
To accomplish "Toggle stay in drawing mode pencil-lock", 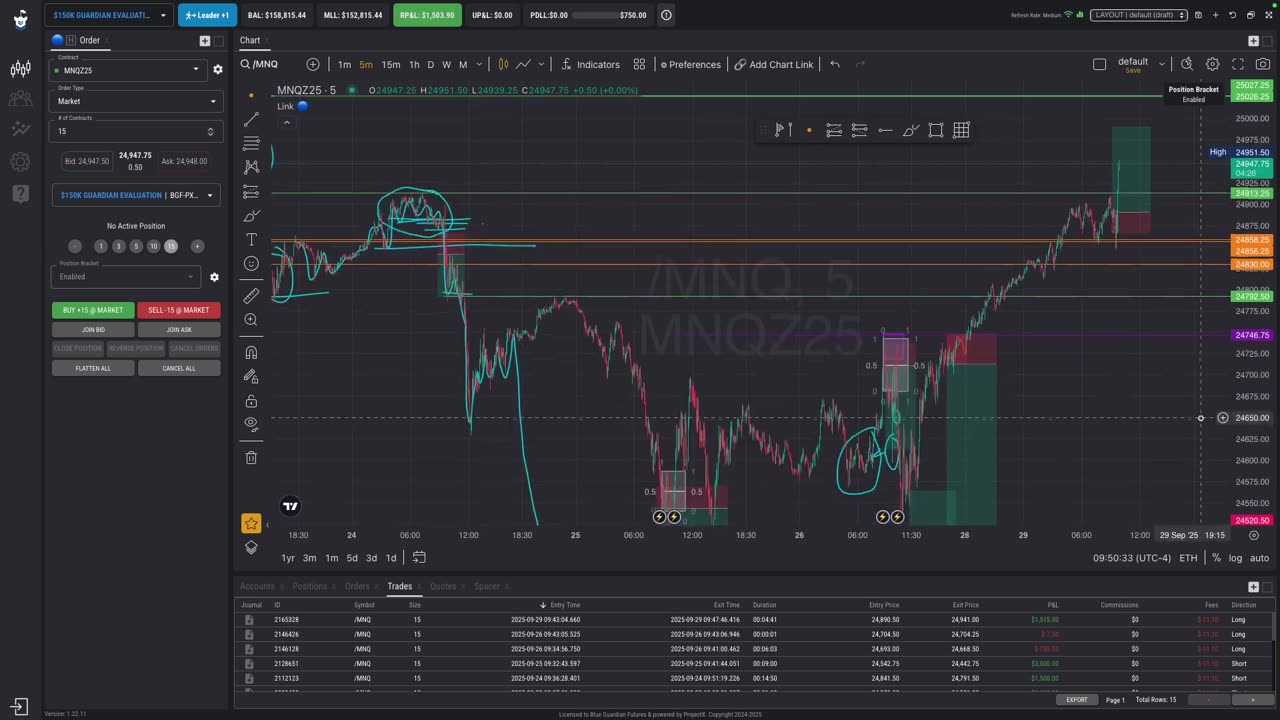I will click(251, 376).
